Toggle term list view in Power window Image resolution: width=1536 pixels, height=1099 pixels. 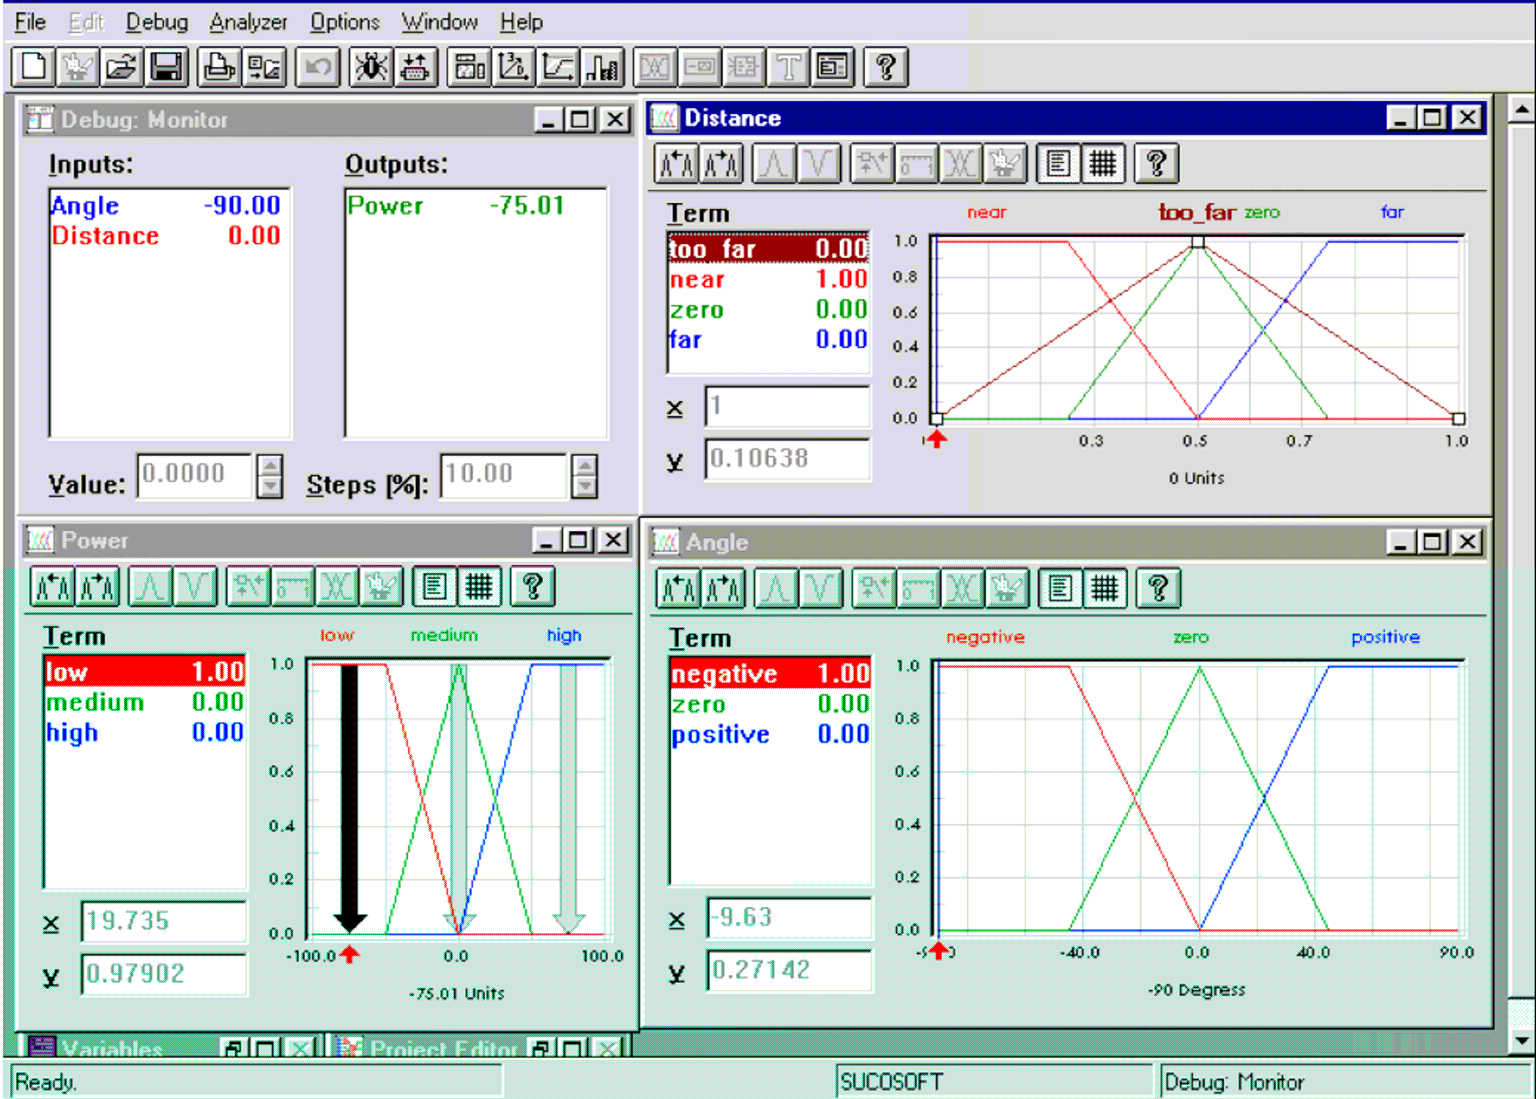434,586
